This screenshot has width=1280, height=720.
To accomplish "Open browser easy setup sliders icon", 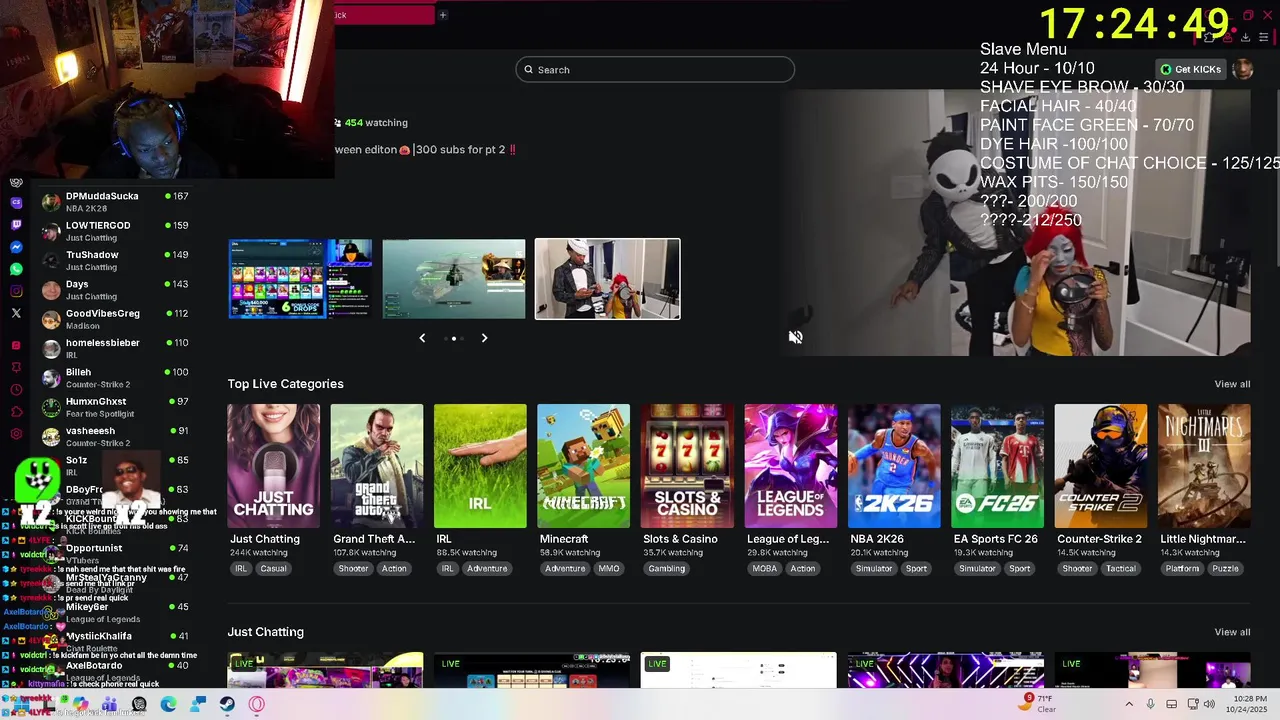I will pos(1263,37).
